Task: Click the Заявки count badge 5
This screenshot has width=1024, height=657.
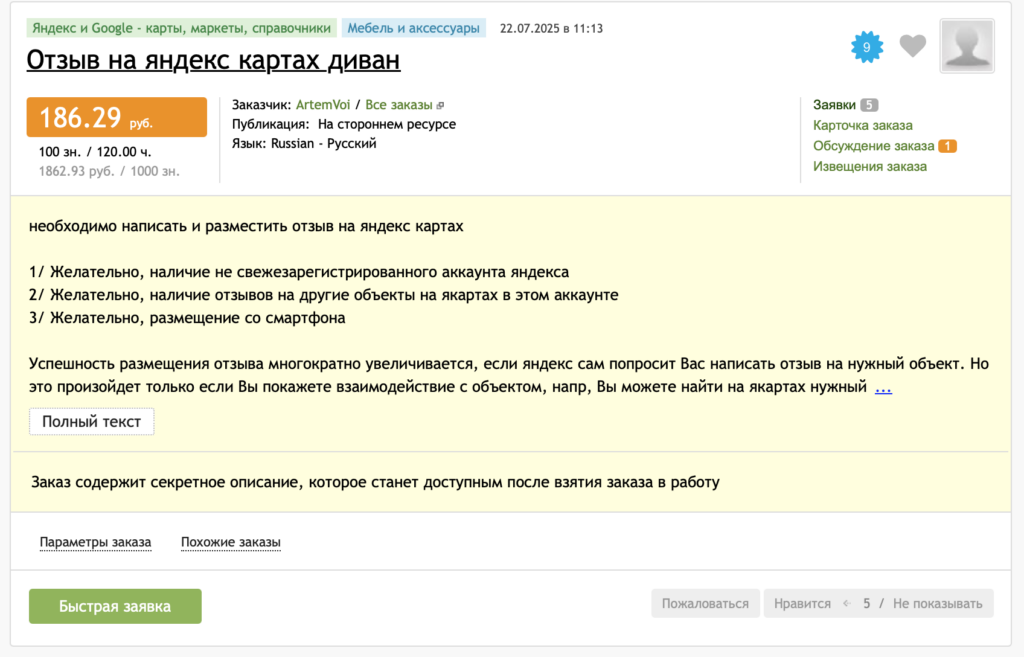Action: click(869, 105)
